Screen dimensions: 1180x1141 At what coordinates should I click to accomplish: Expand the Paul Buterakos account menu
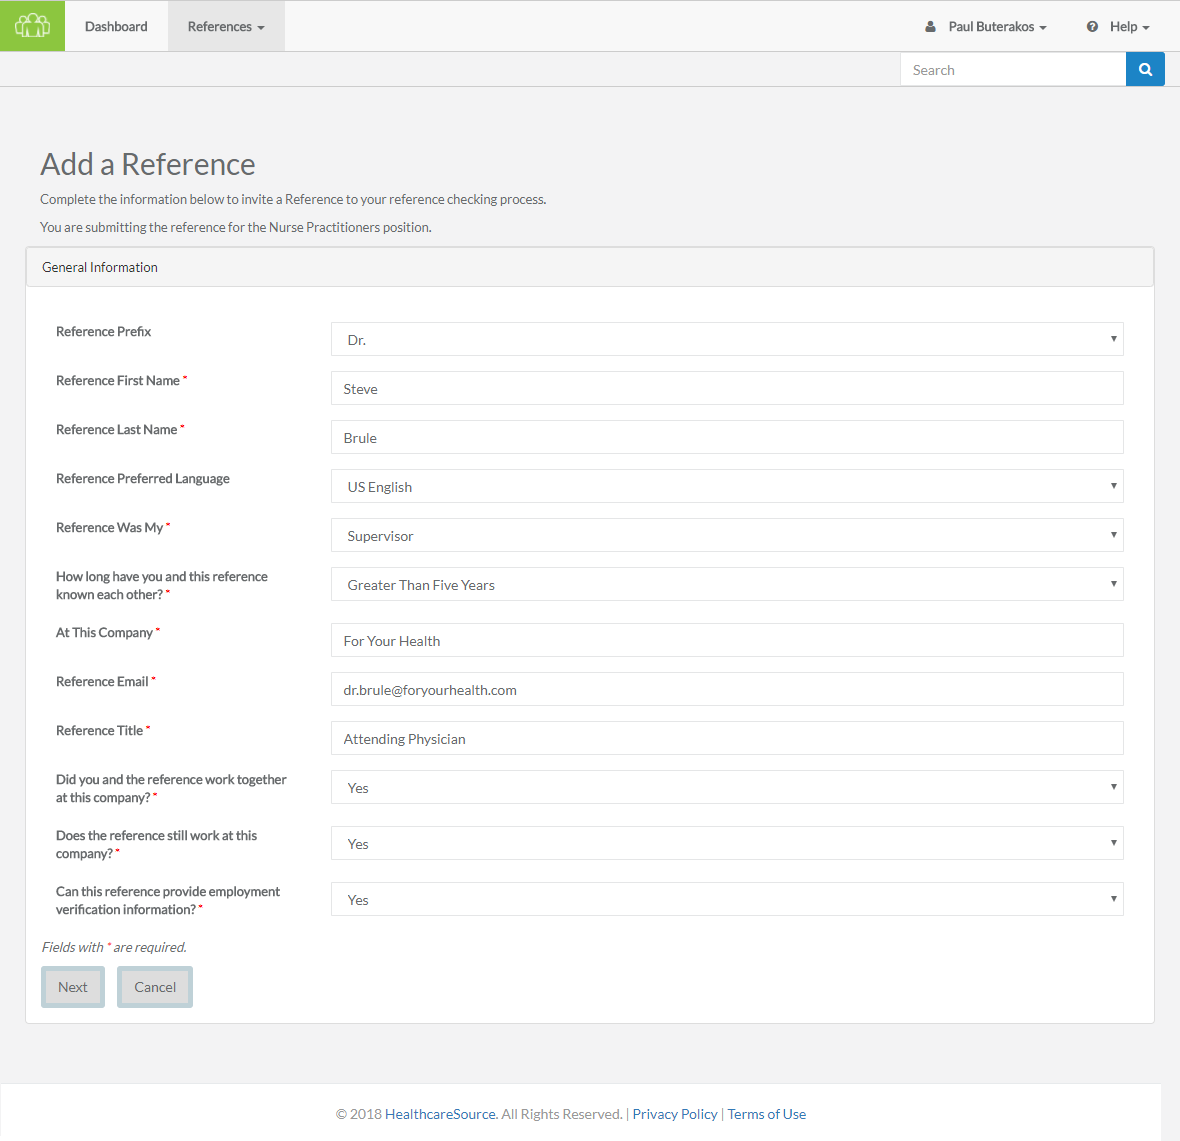[x=992, y=26]
